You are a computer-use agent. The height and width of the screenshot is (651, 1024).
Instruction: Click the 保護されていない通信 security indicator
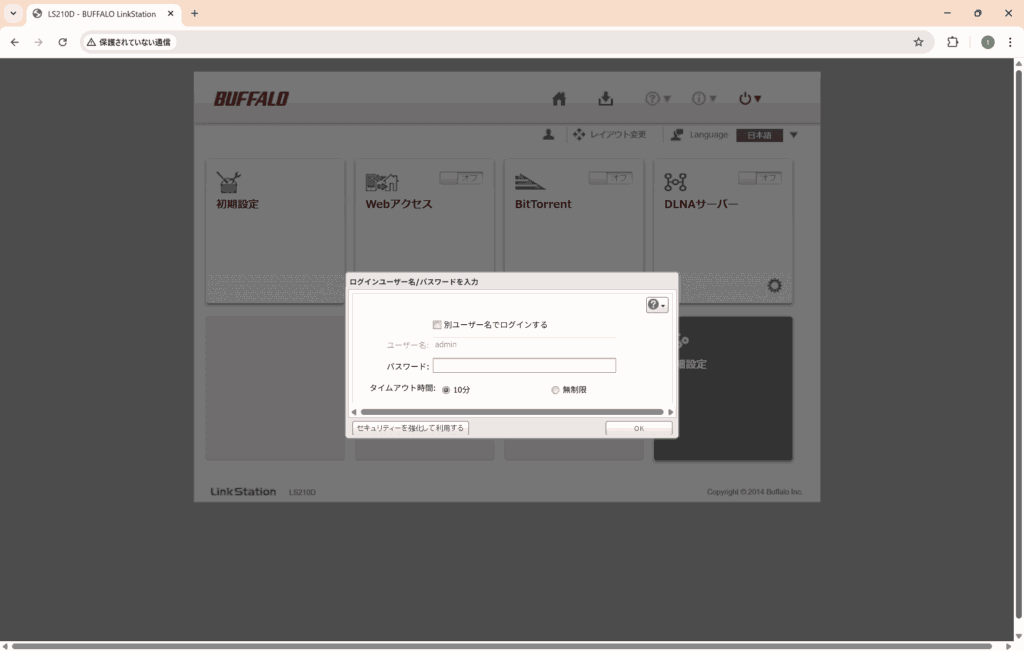(x=129, y=42)
